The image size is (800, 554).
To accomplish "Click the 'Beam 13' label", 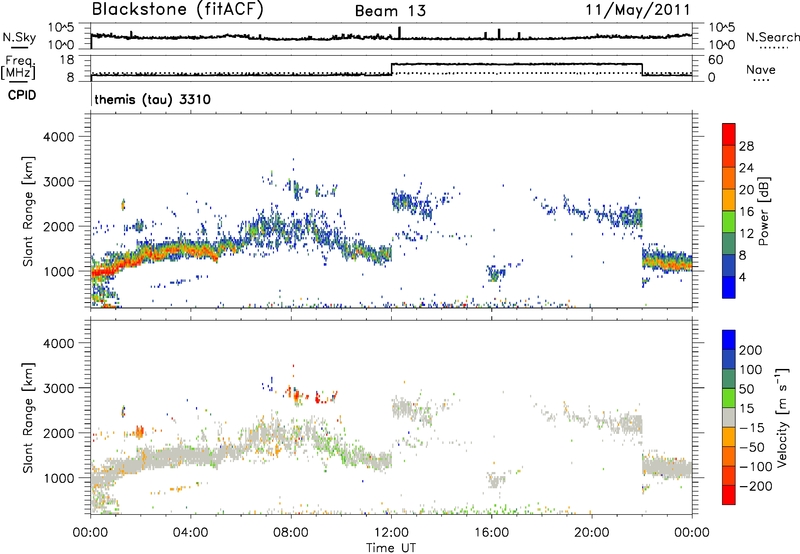I will coord(390,11).
